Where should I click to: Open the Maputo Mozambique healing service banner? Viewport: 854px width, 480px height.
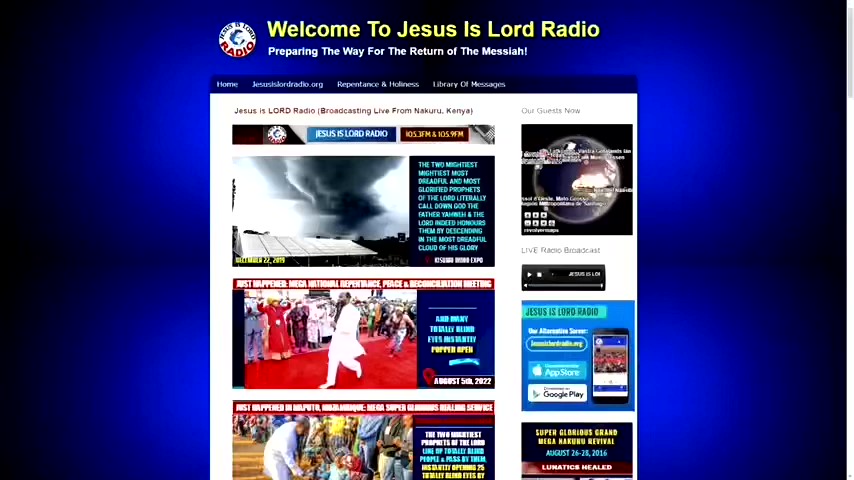[x=363, y=440]
